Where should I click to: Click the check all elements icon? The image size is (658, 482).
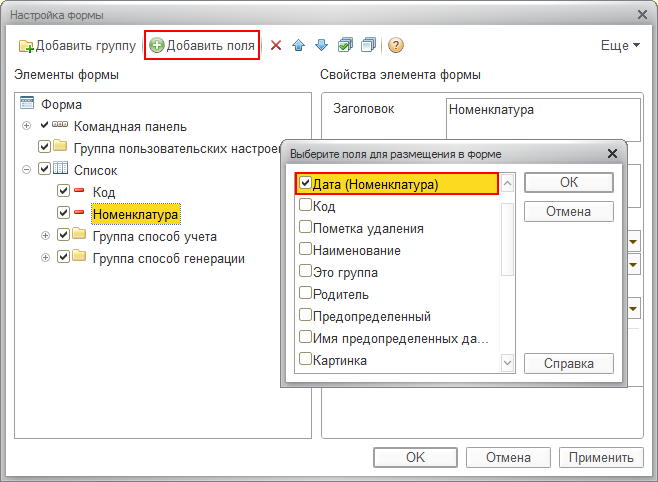[345, 45]
